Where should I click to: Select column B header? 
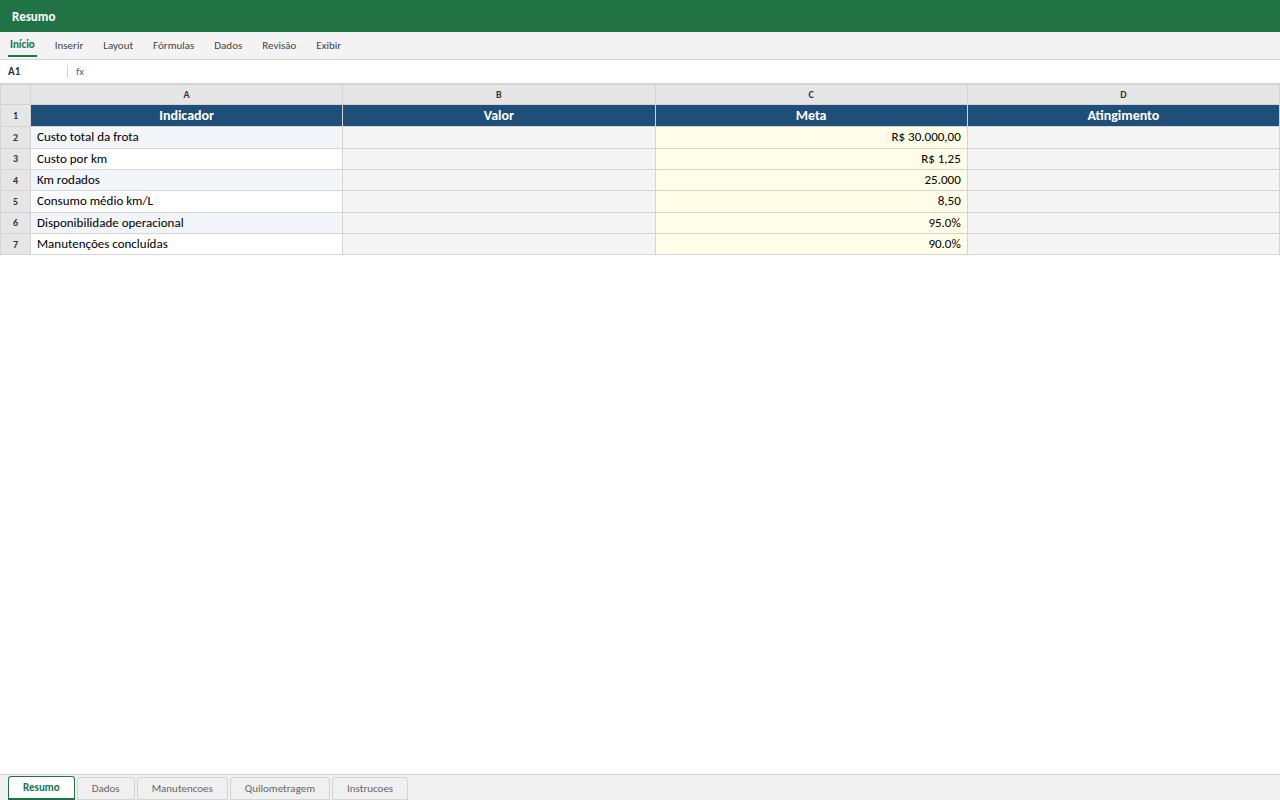[x=499, y=95]
